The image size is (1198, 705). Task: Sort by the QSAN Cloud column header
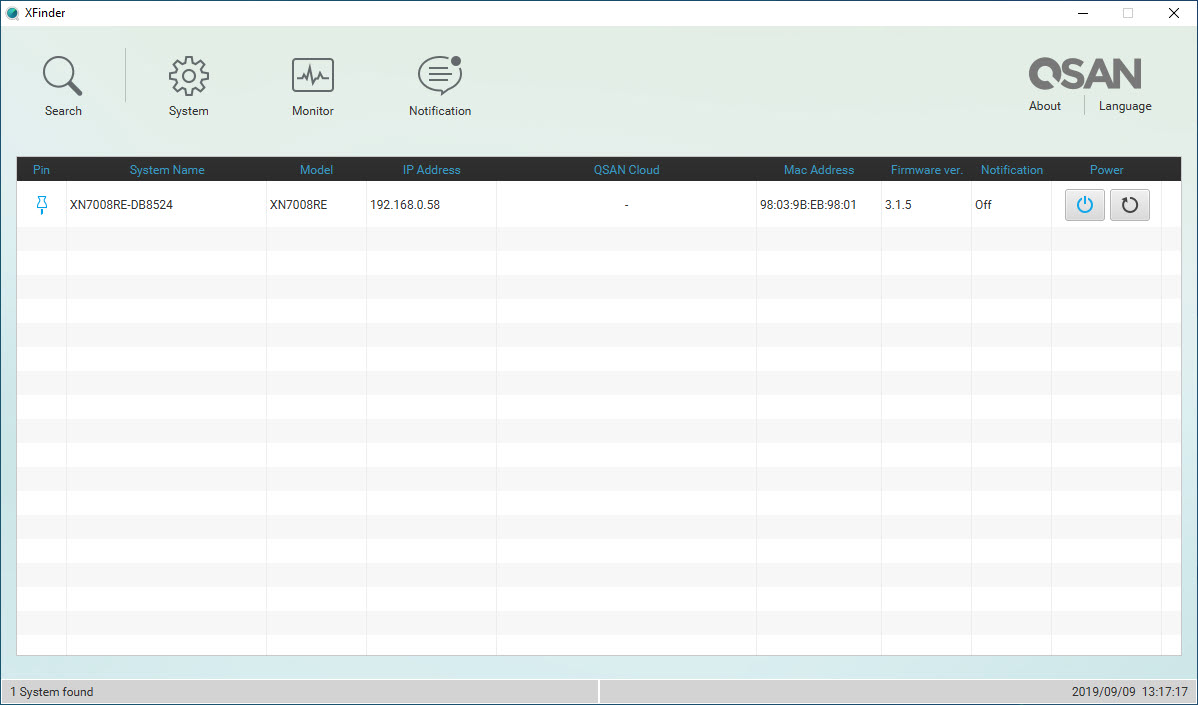pos(627,170)
